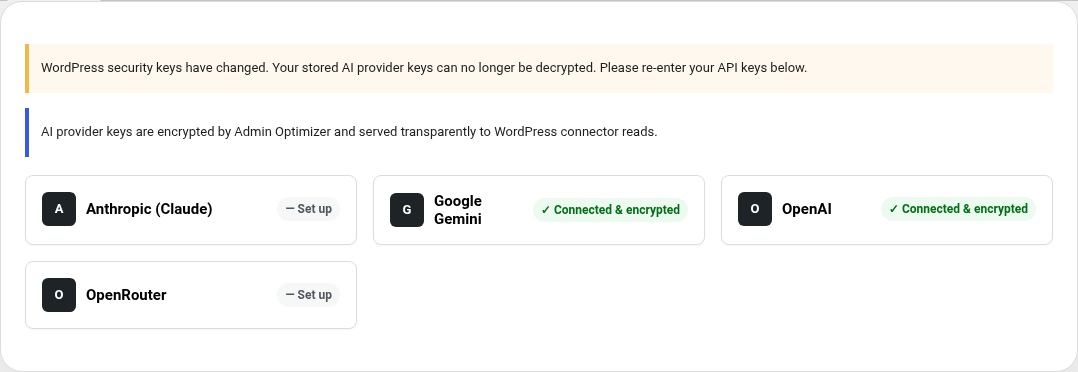Click the orange warning notice left bar
The height and width of the screenshot is (372, 1078).
(x=27, y=68)
